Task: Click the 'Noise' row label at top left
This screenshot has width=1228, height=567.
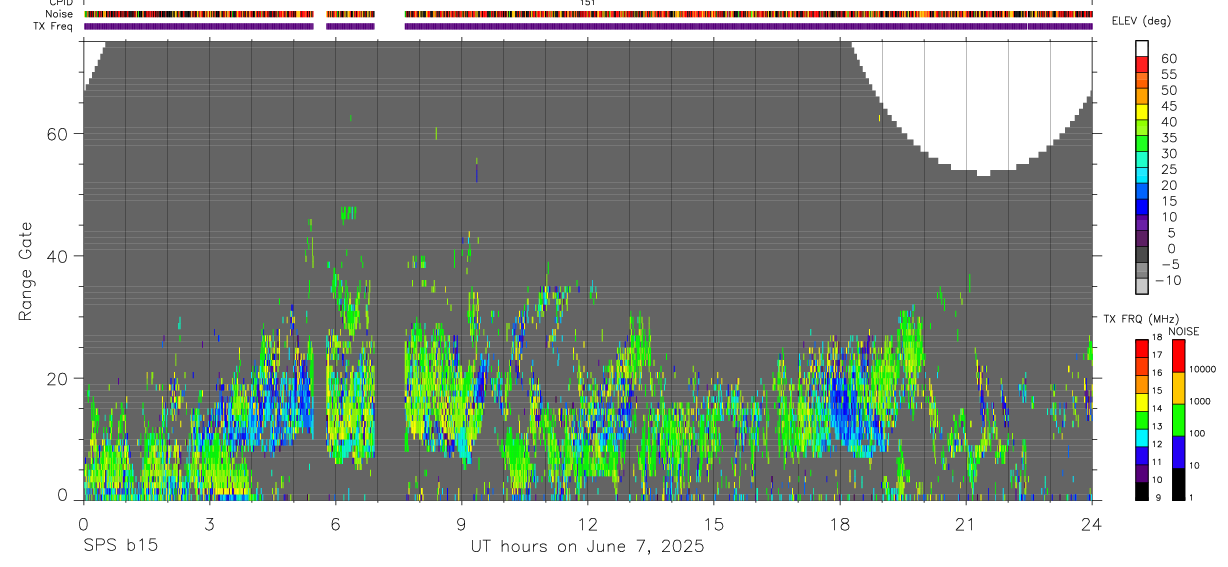Action: click(60, 14)
